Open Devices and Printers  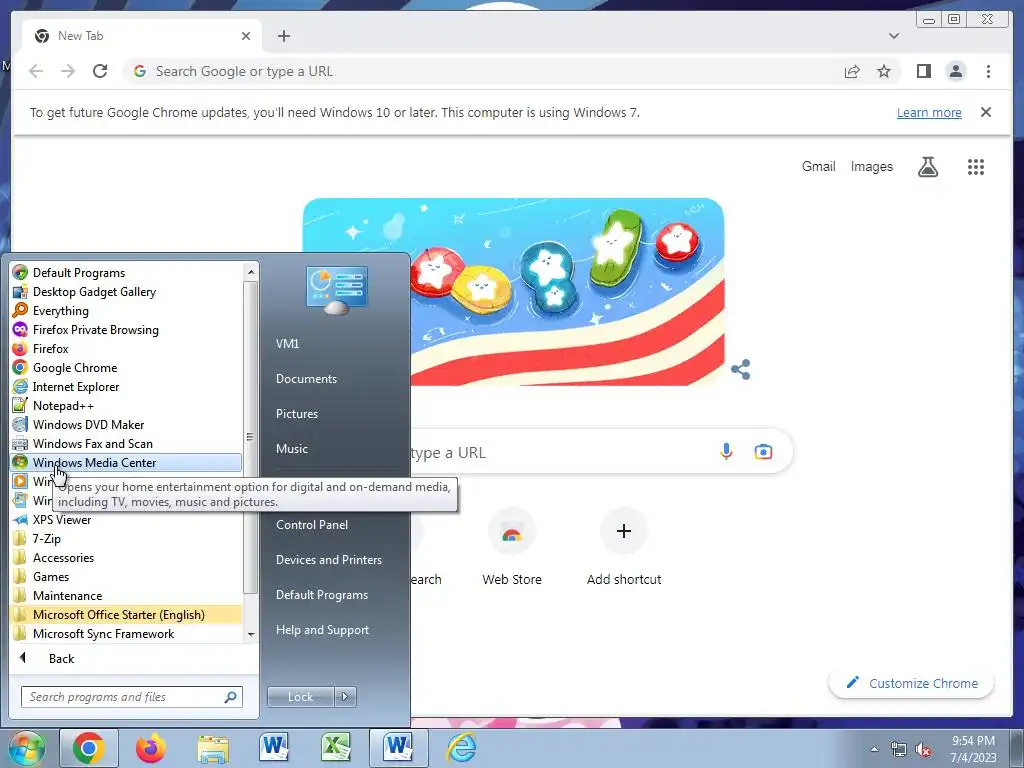tap(328, 560)
